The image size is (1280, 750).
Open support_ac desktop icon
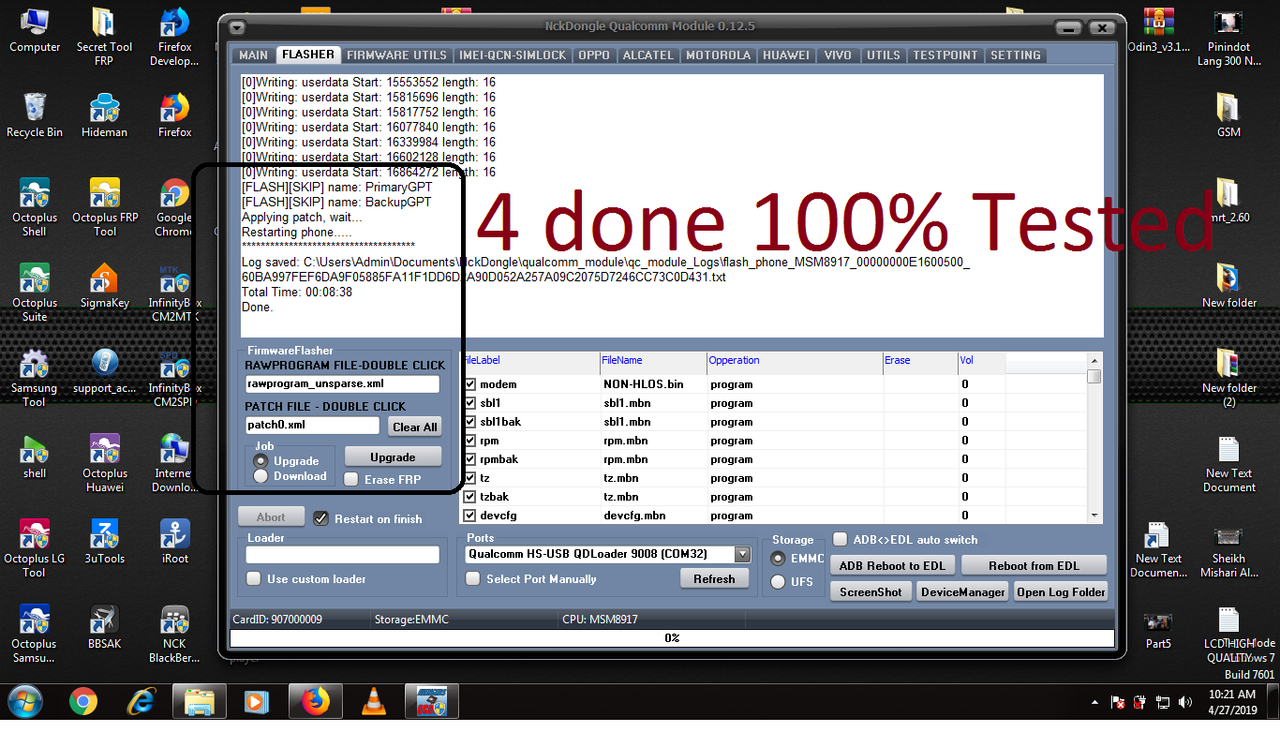[104, 371]
